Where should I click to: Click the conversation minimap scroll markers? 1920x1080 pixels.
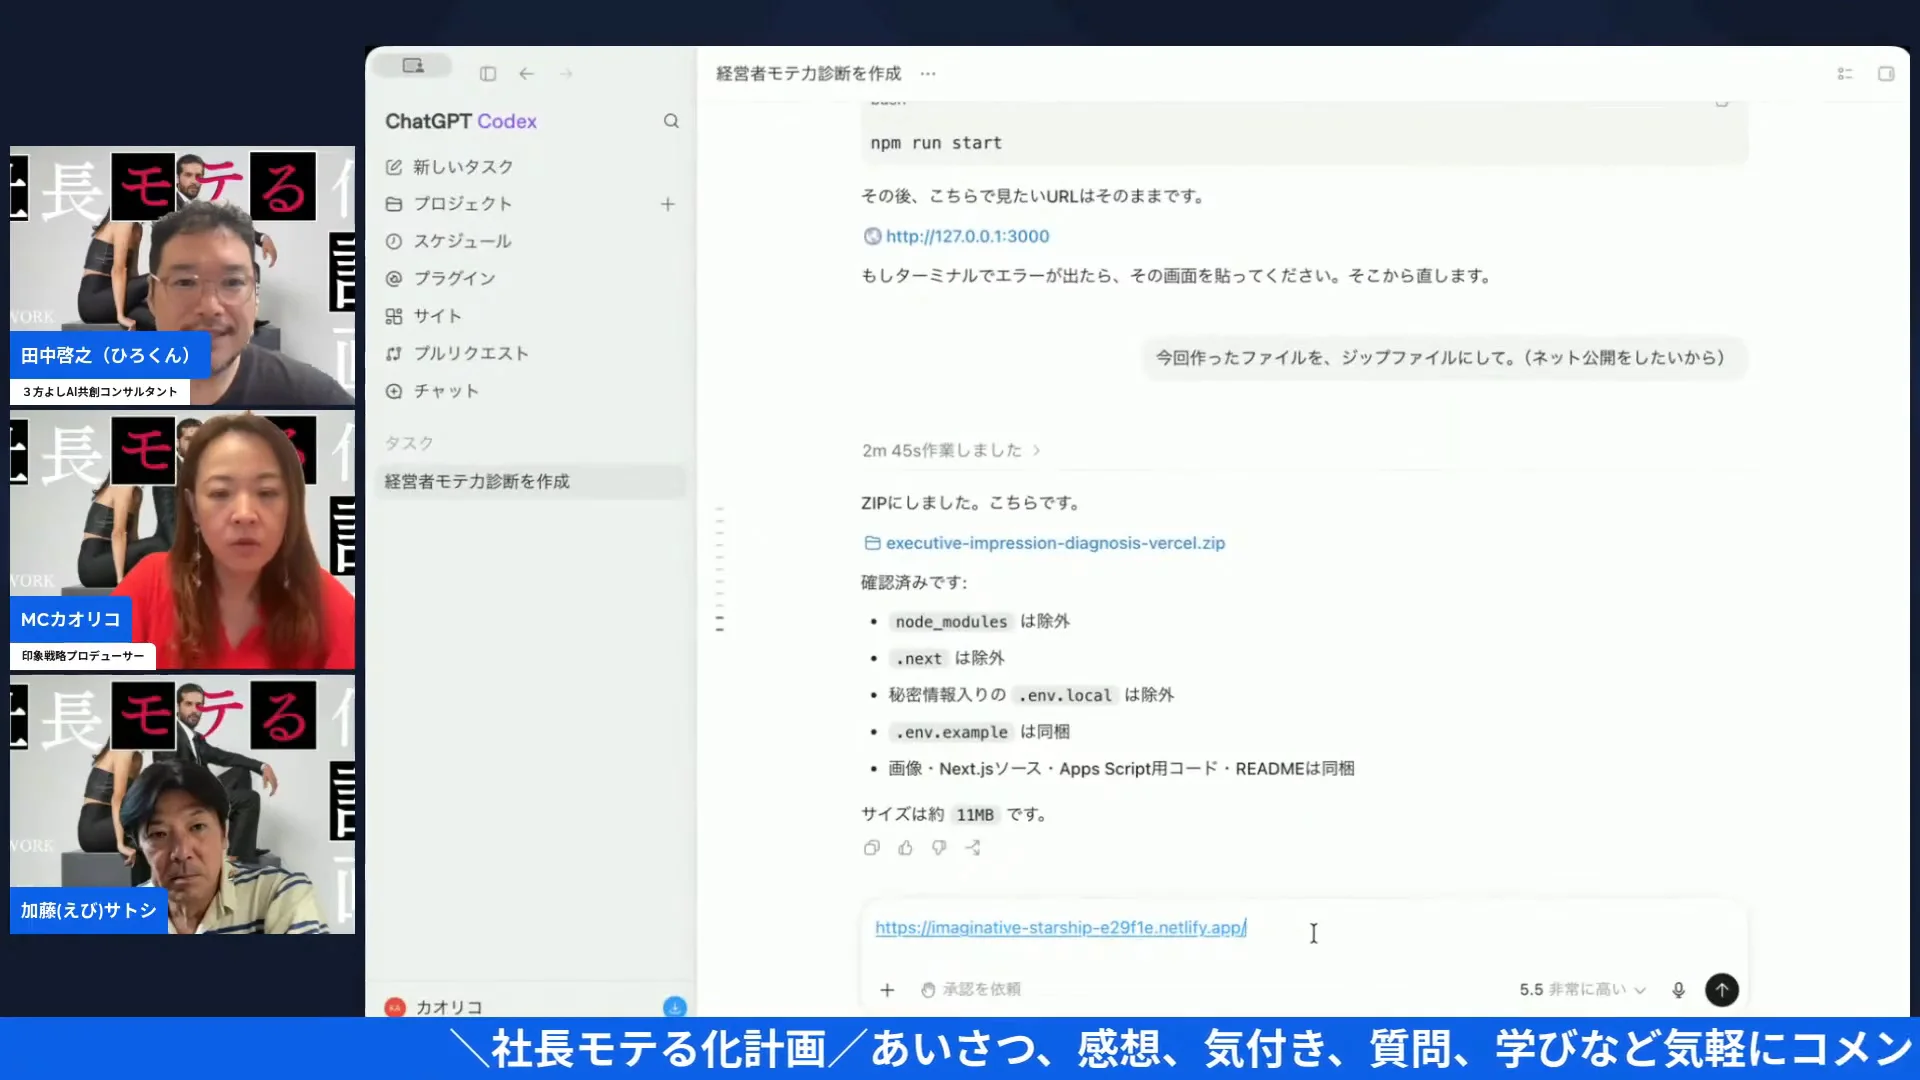pos(719,570)
